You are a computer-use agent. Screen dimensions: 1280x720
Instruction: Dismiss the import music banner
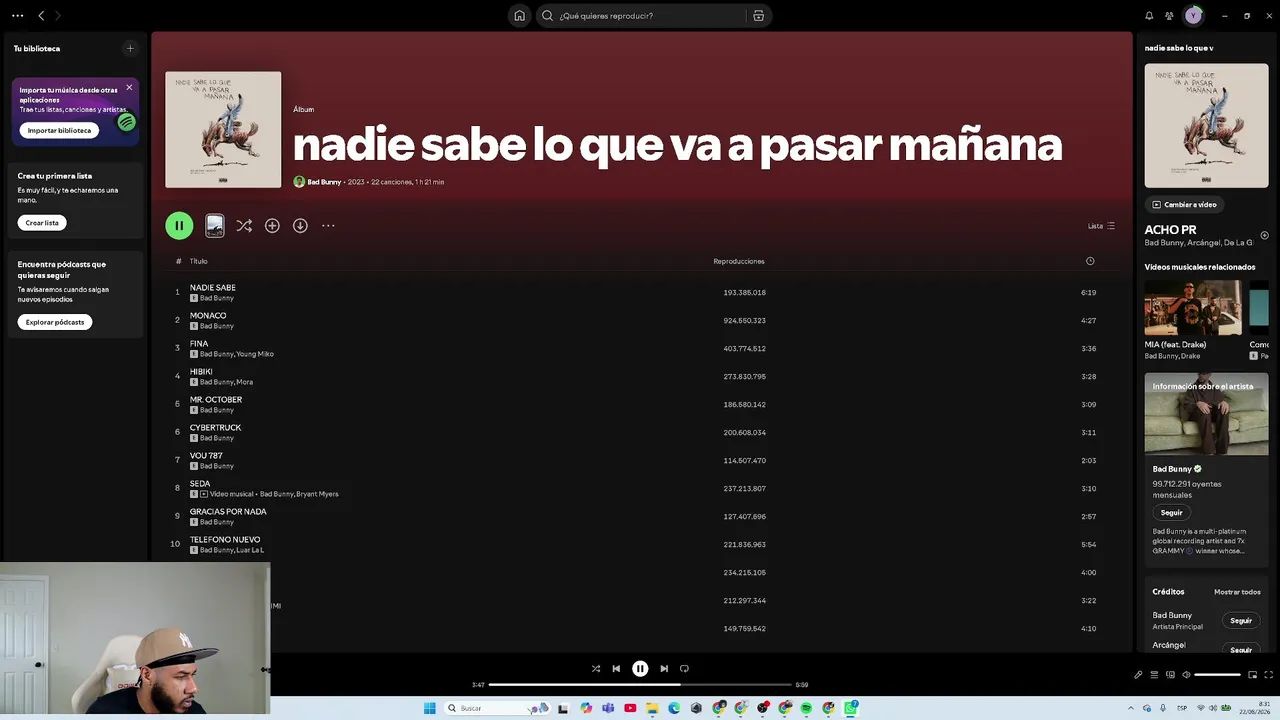(129, 88)
